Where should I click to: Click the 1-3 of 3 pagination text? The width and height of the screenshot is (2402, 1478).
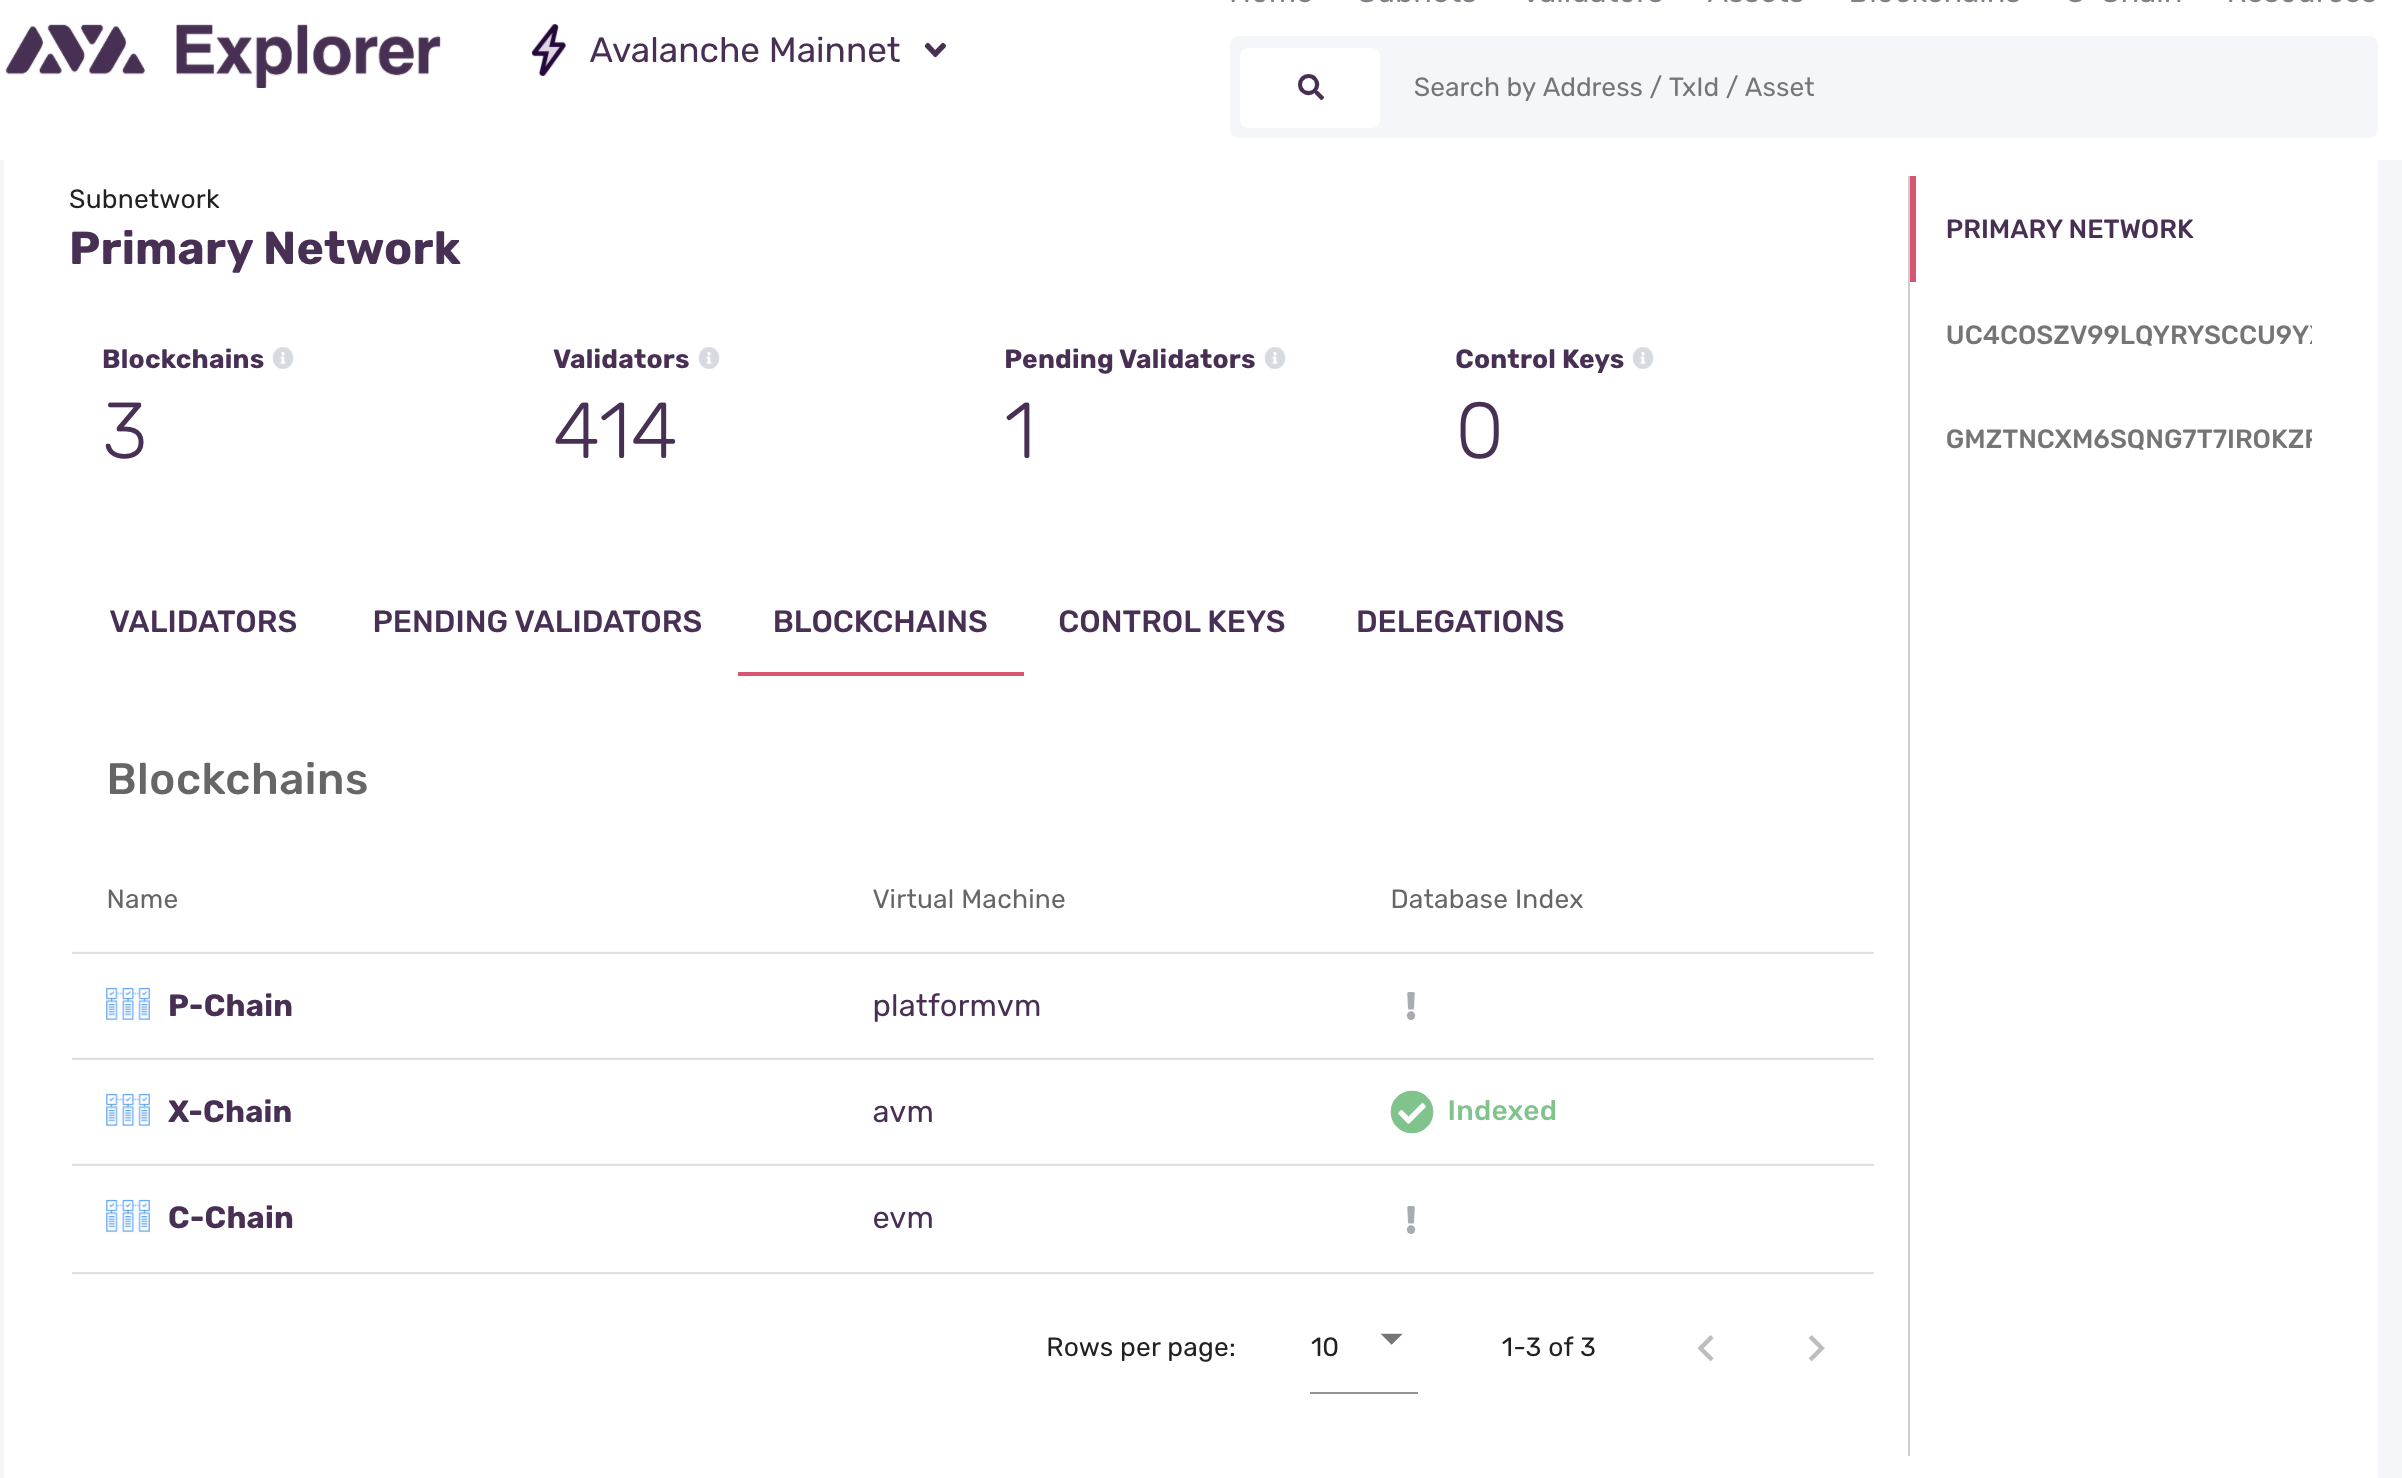[1548, 1347]
